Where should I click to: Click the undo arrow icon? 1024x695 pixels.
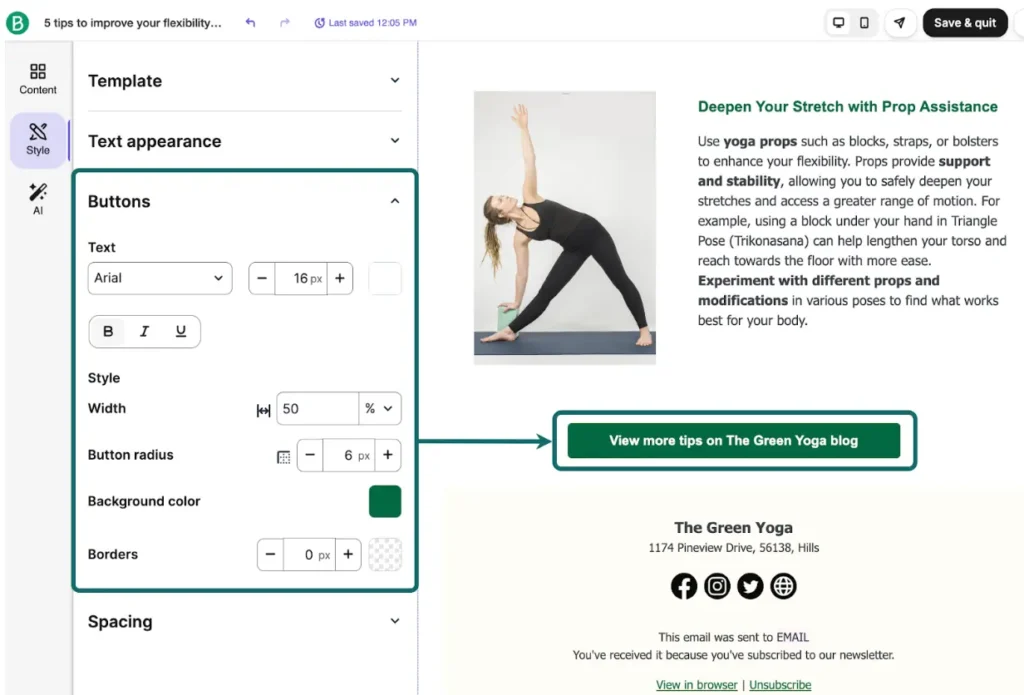click(x=250, y=22)
